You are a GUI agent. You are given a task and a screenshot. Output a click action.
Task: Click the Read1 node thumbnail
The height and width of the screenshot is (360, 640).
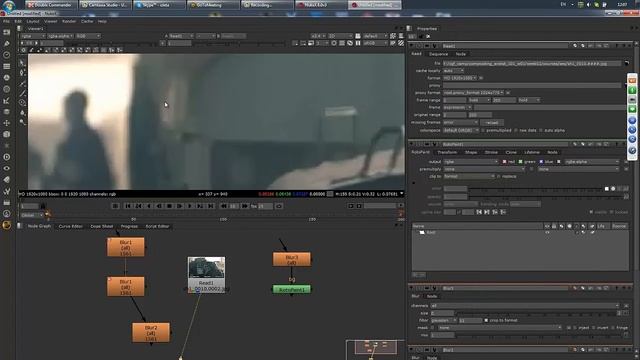tap(206, 268)
